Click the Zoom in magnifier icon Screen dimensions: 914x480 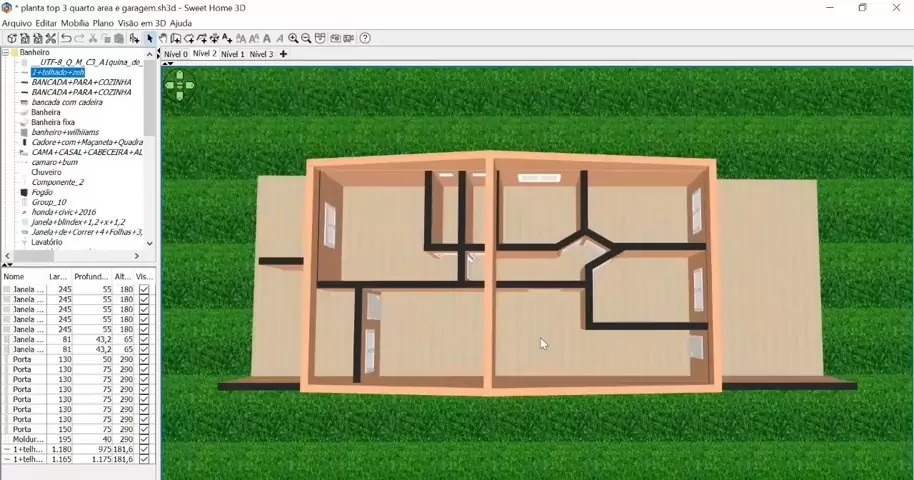293,39
